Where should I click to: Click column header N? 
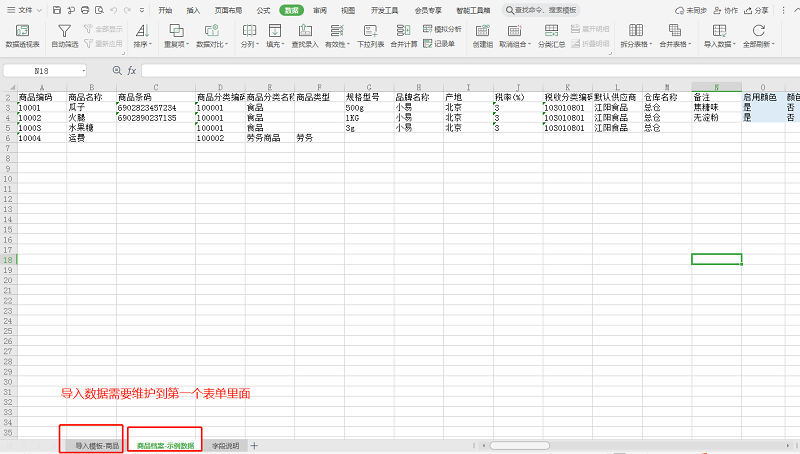(x=717, y=87)
